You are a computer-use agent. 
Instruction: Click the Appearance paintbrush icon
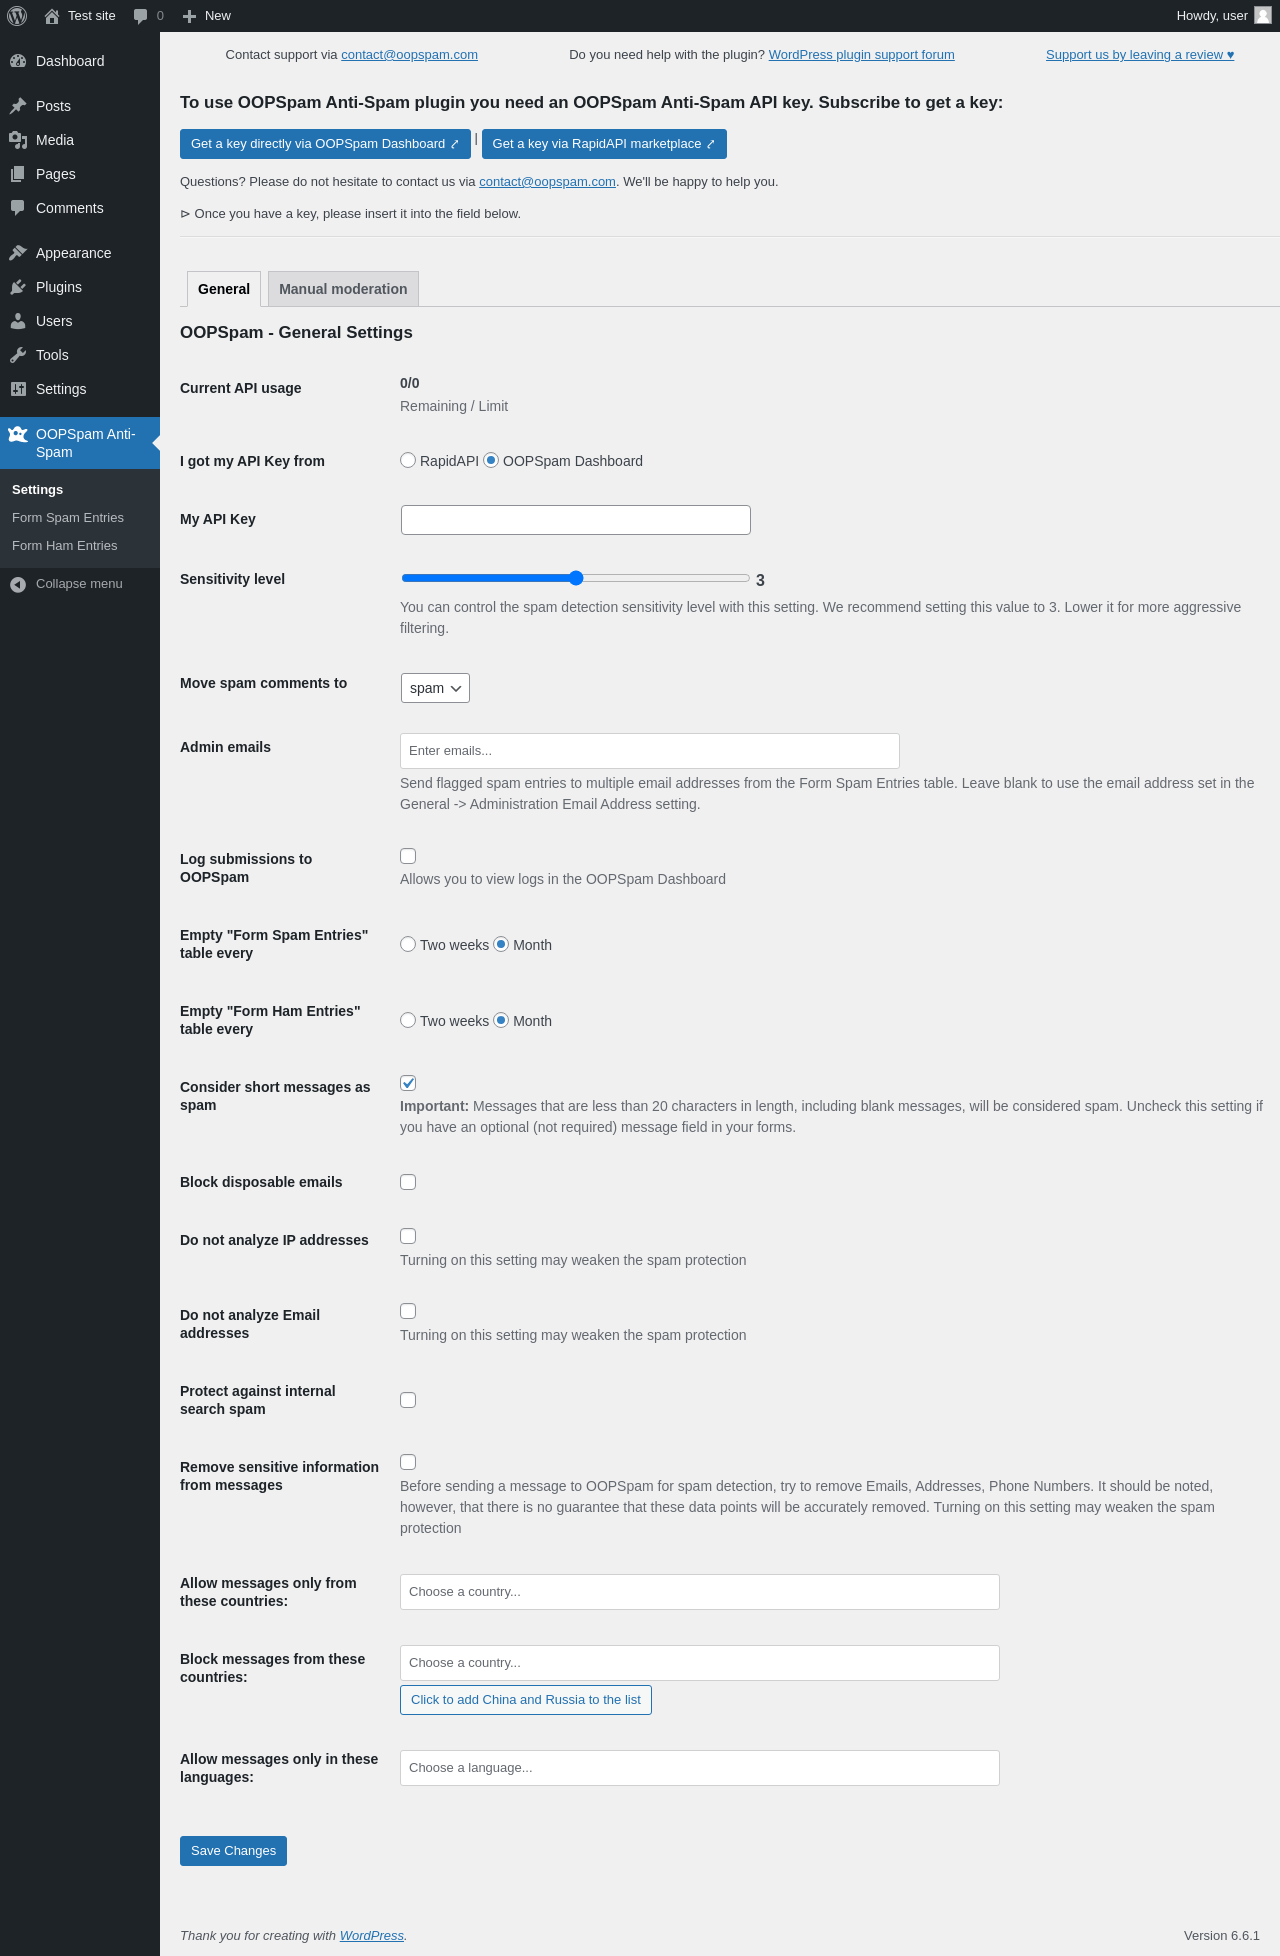(x=18, y=253)
